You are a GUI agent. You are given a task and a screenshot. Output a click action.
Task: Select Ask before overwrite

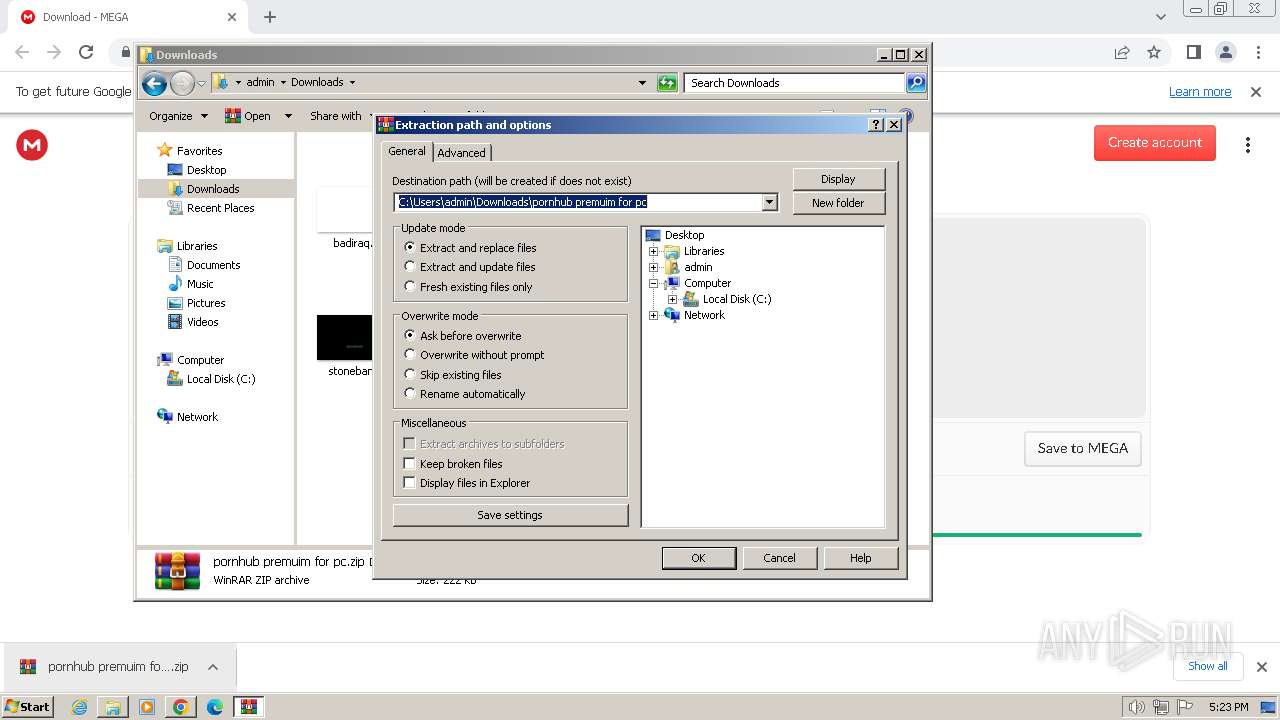[462, 336]
